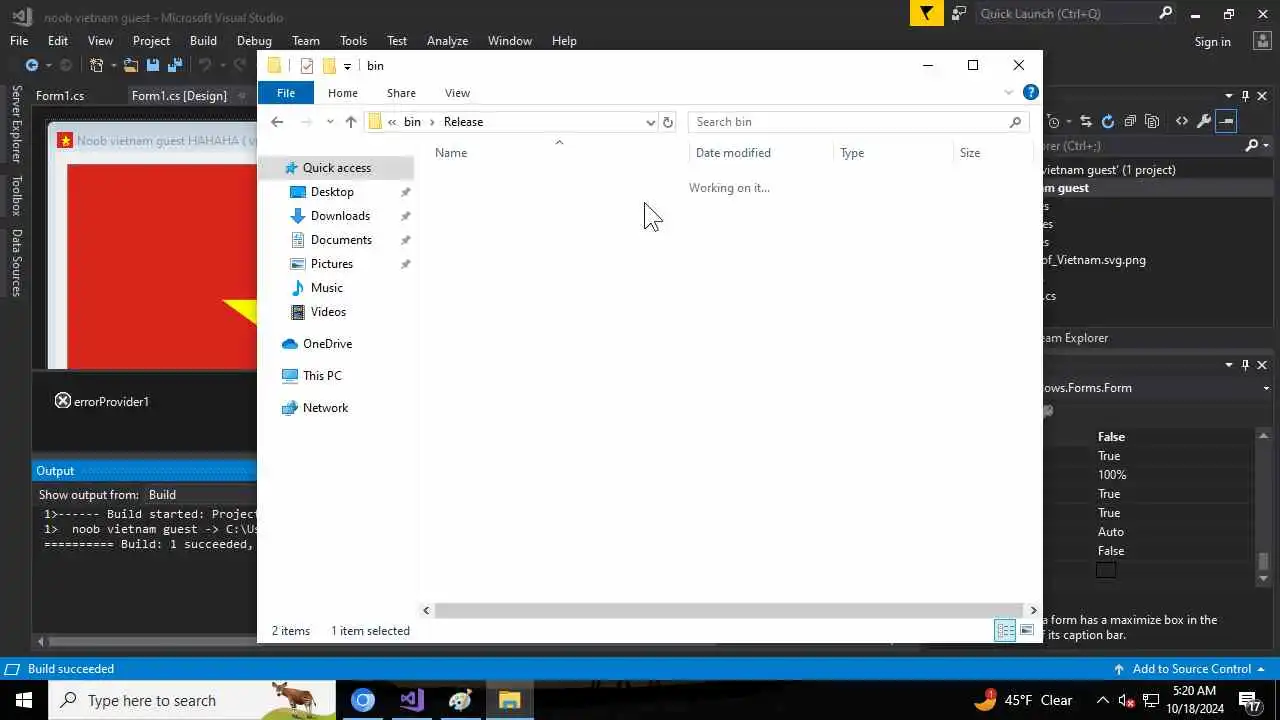Image resolution: width=1280 pixels, height=720 pixels.
Task: Click the Search bin input field
Action: point(858,122)
